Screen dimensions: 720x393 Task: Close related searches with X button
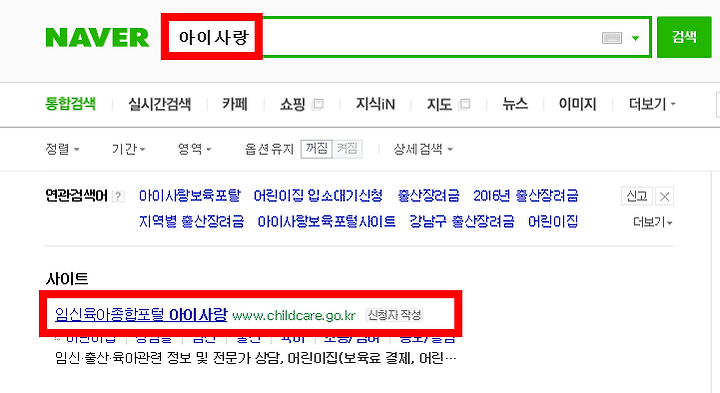[x=664, y=196]
